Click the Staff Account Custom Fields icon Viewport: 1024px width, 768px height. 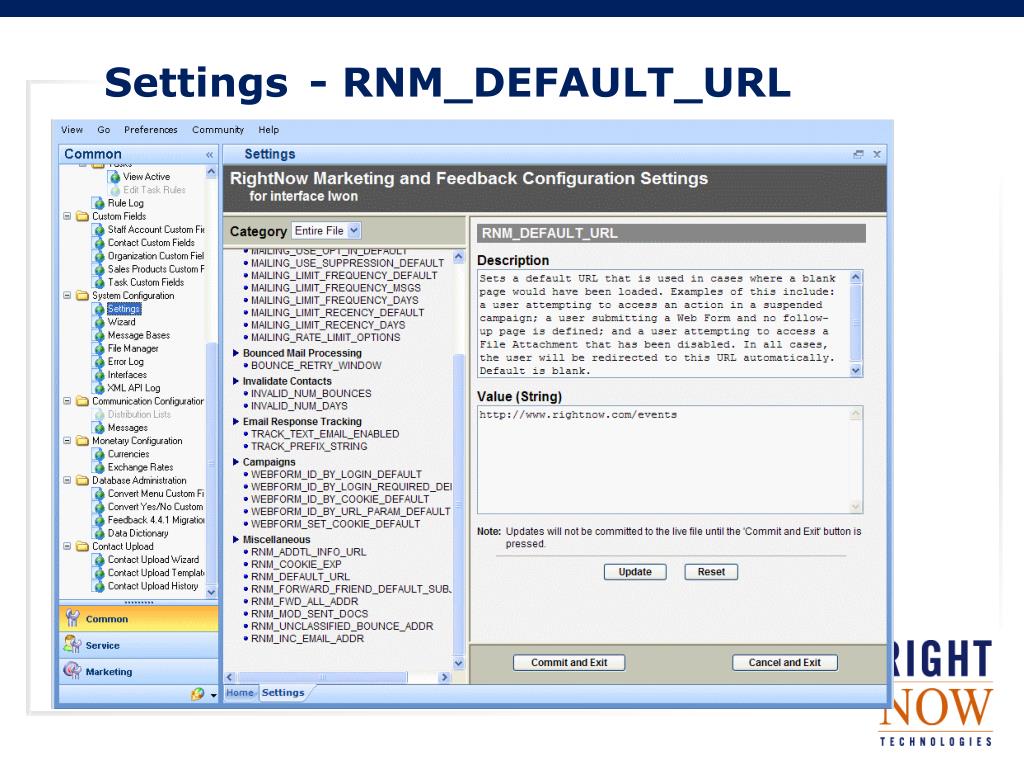tap(99, 230)
